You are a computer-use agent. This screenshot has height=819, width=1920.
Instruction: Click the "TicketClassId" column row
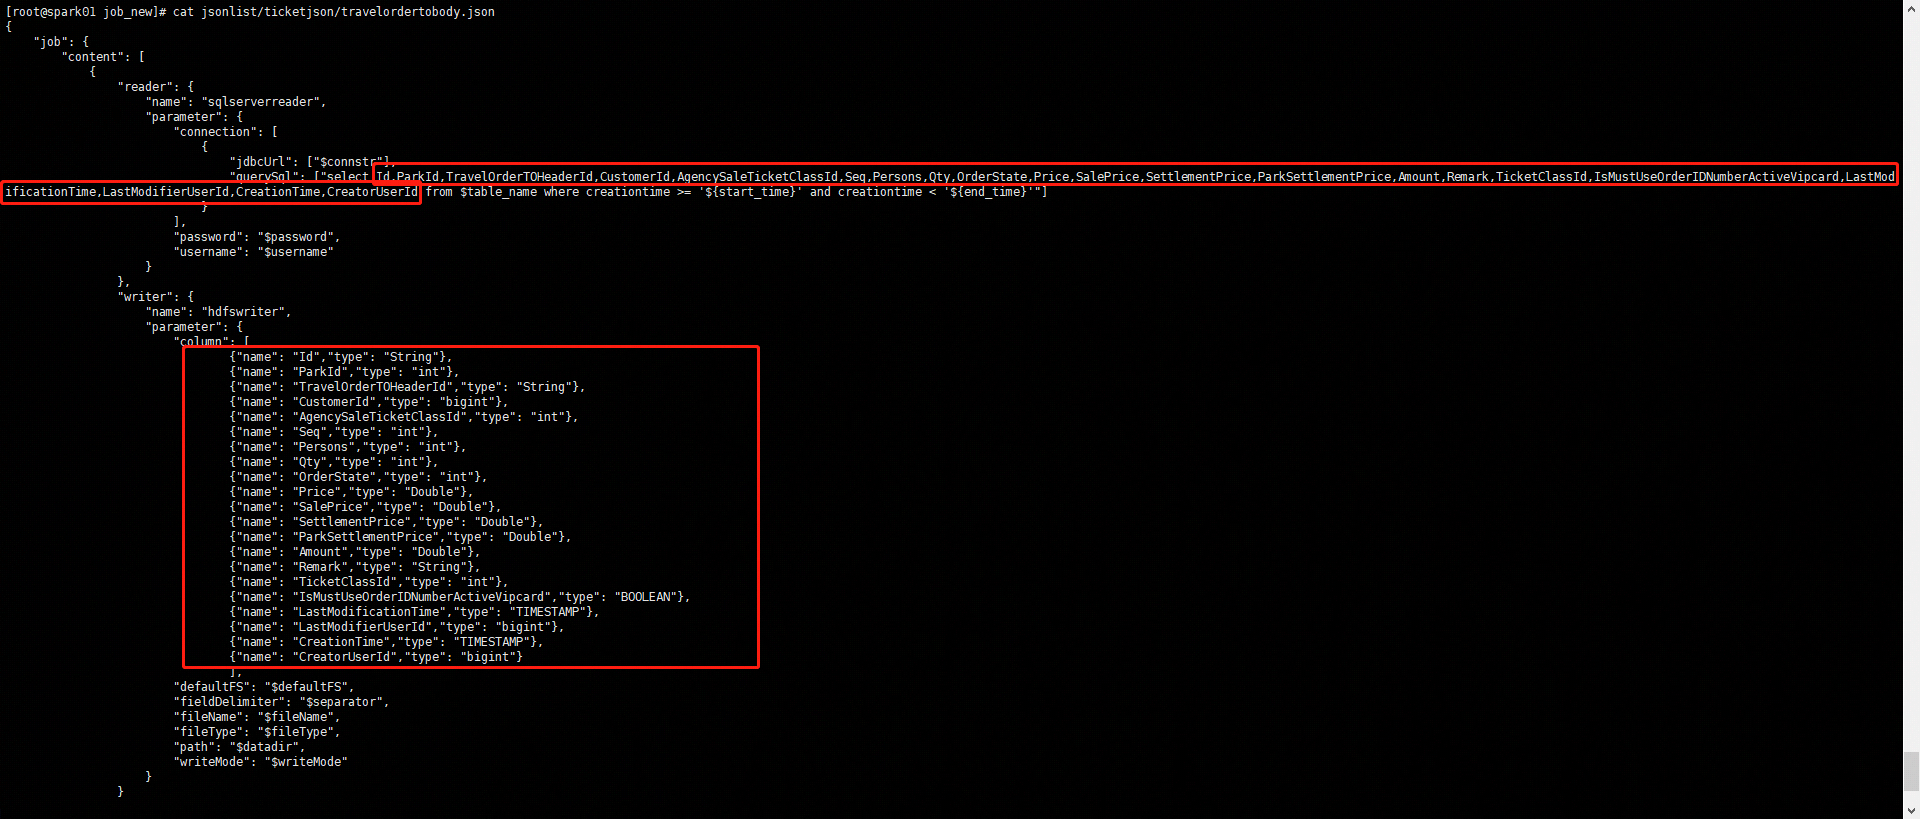point(369,582)
